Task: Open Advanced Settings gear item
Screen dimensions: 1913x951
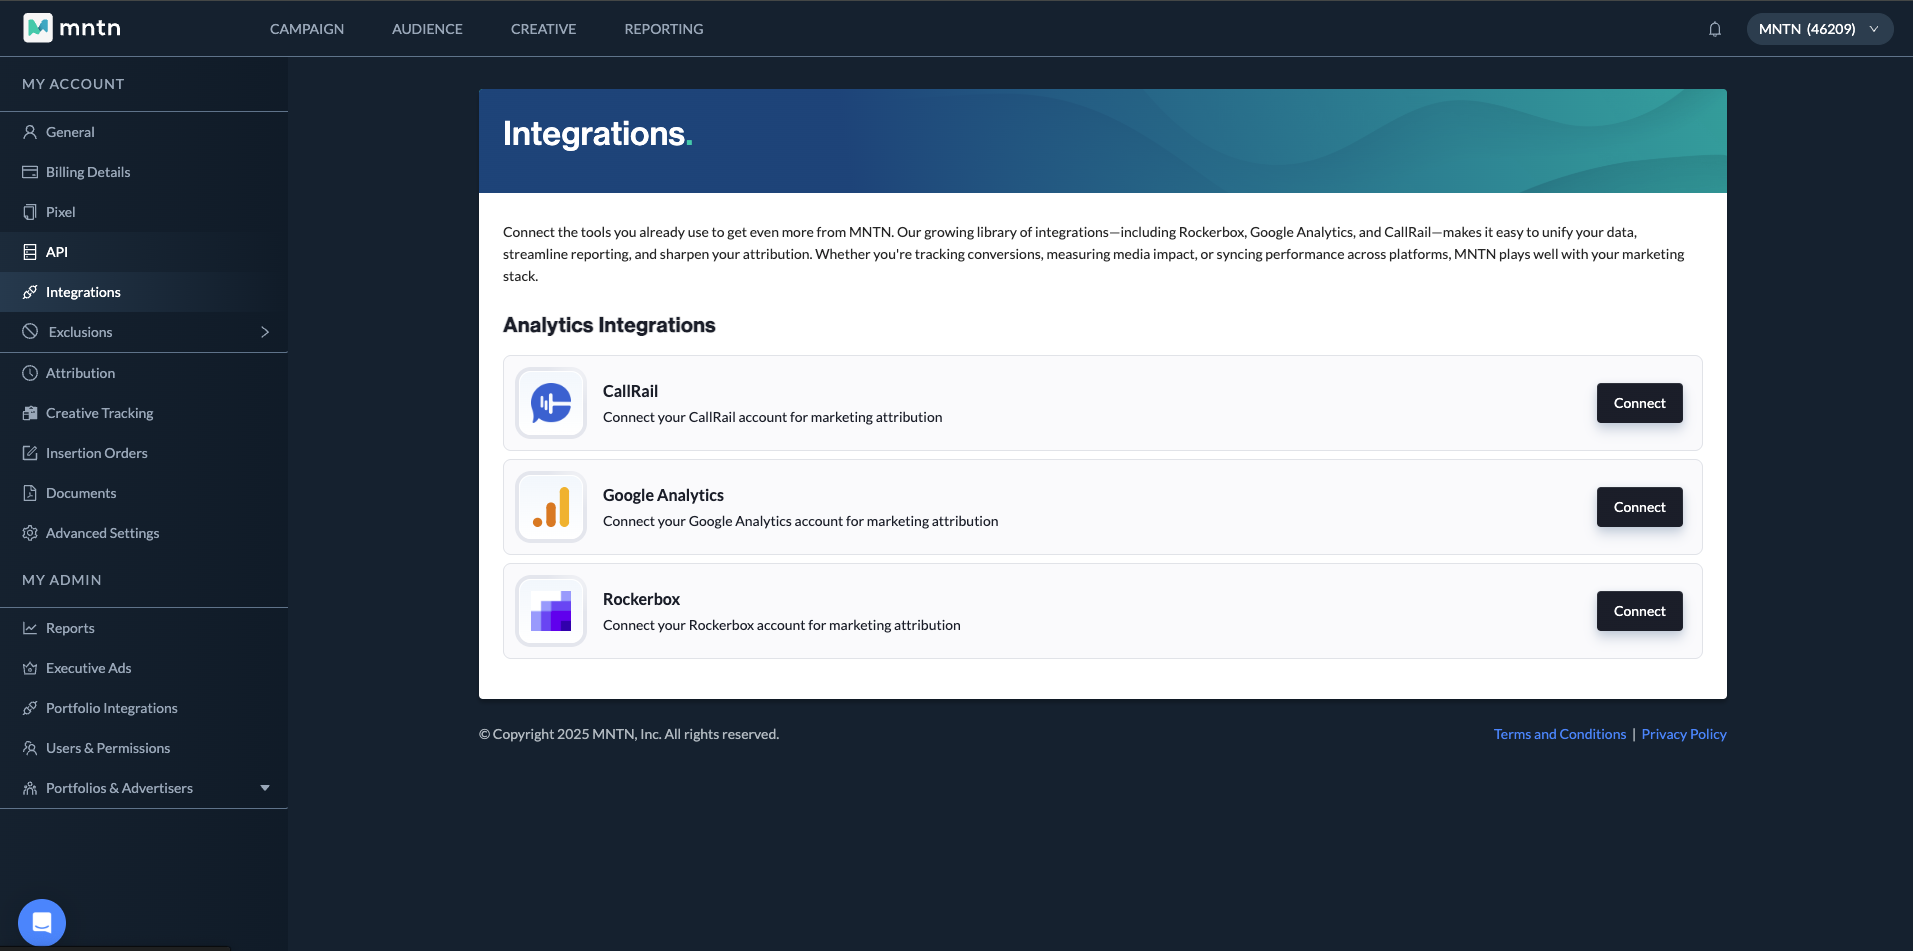Action: tap(102, 533)
